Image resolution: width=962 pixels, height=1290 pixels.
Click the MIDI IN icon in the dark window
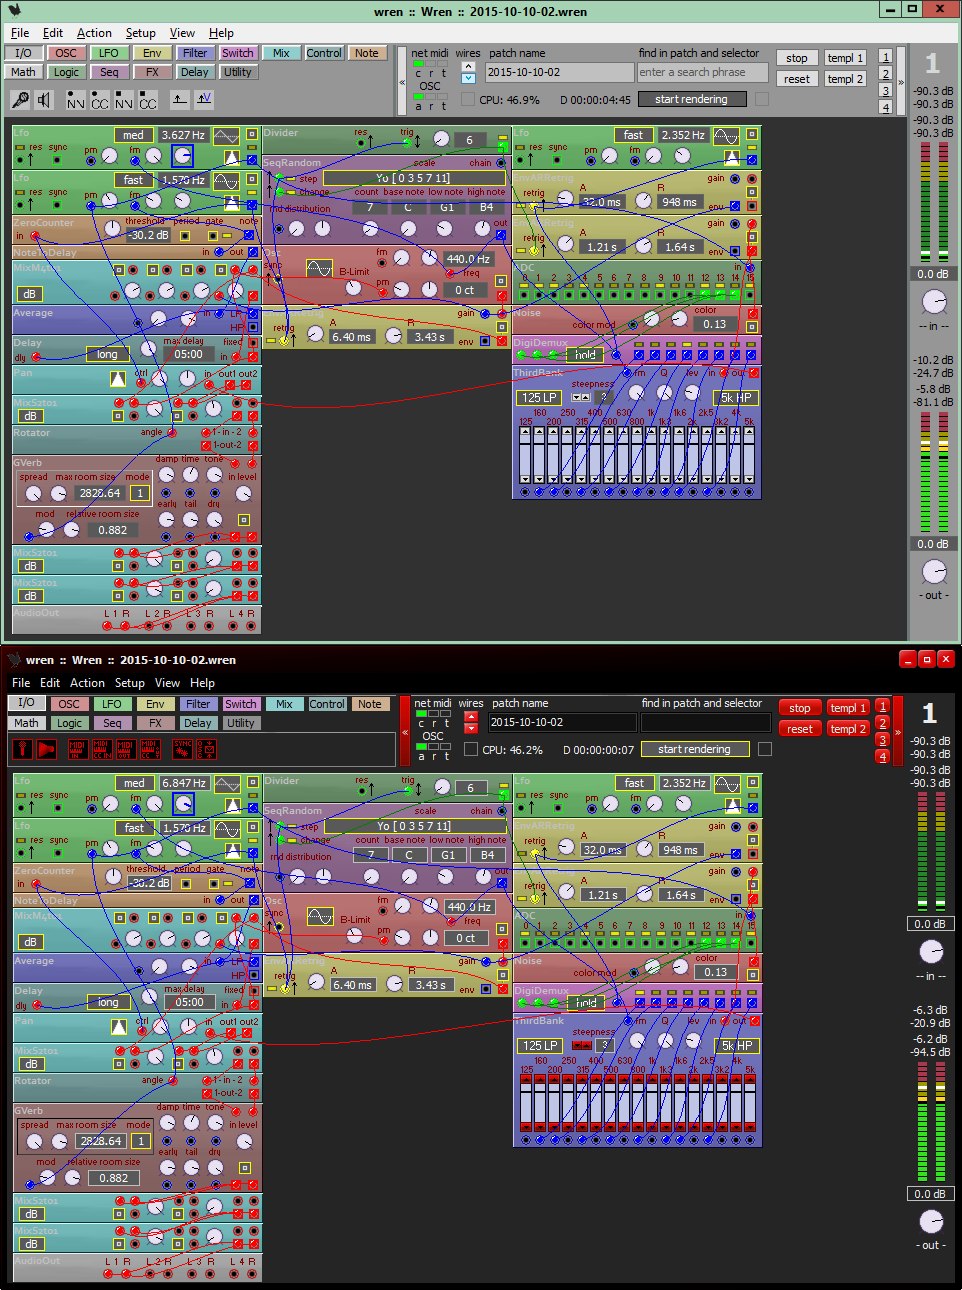tap(77, 748)
